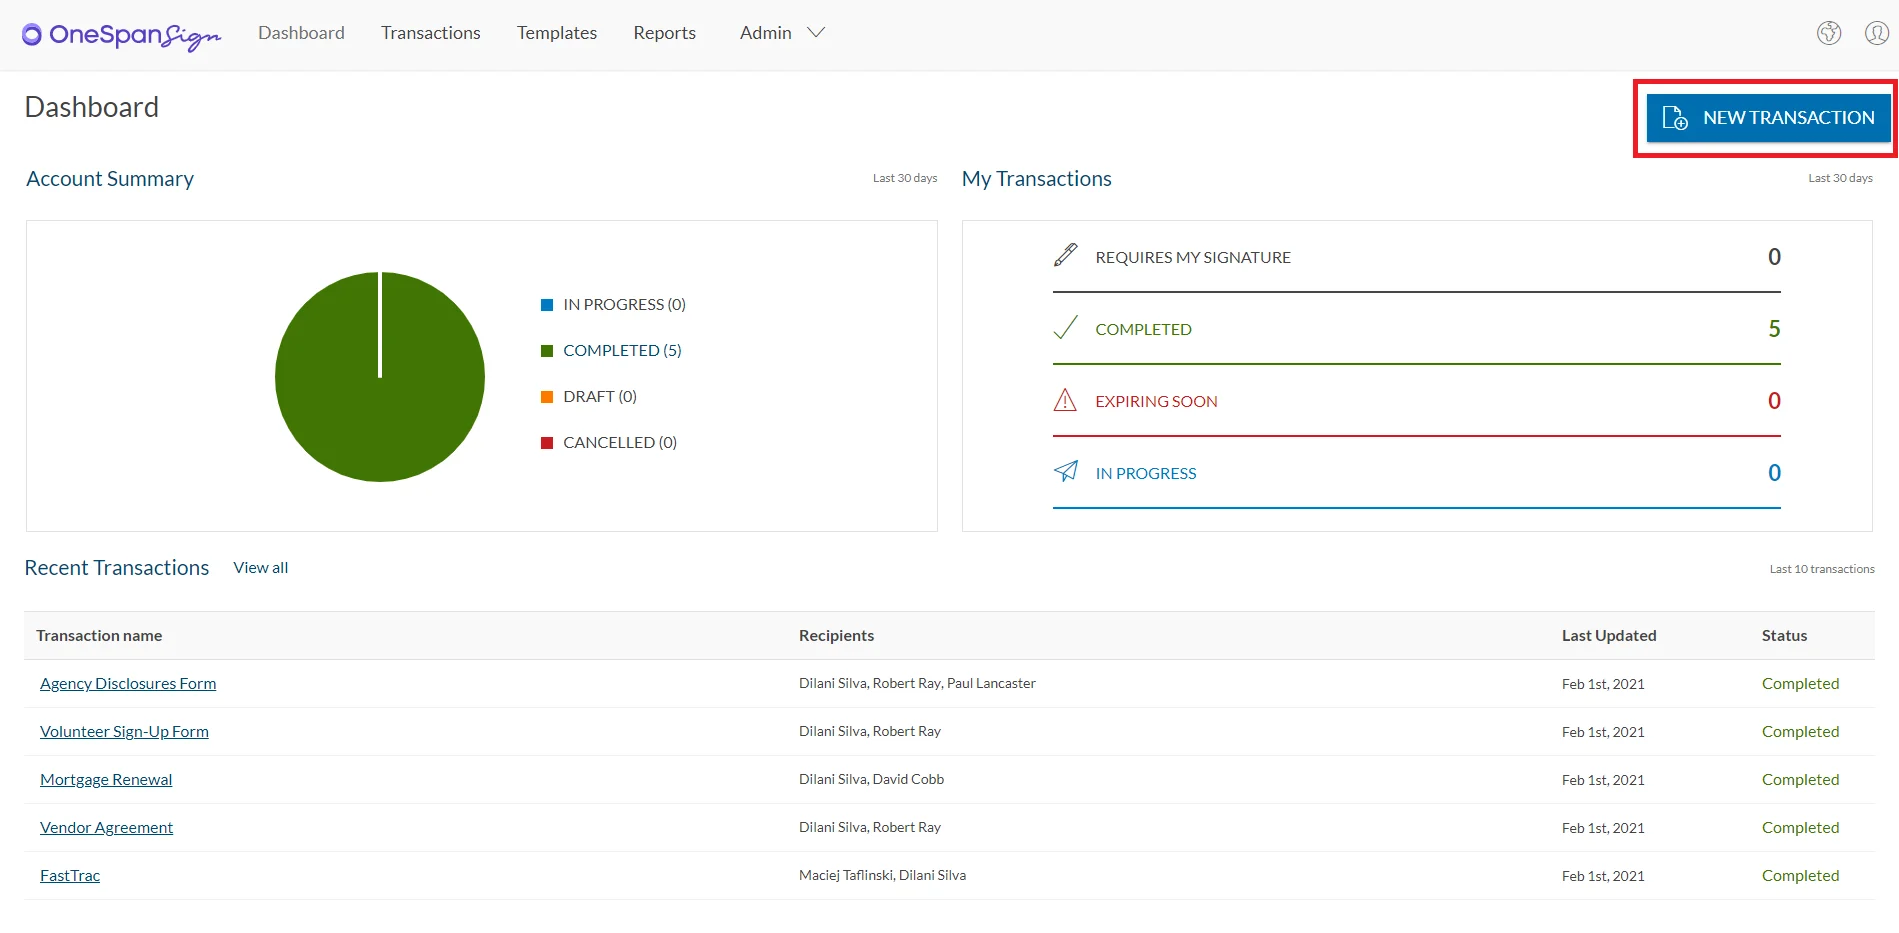Select the Completed row in My Transactions
1899x933 pixels.
click(x=1417, y=329)
